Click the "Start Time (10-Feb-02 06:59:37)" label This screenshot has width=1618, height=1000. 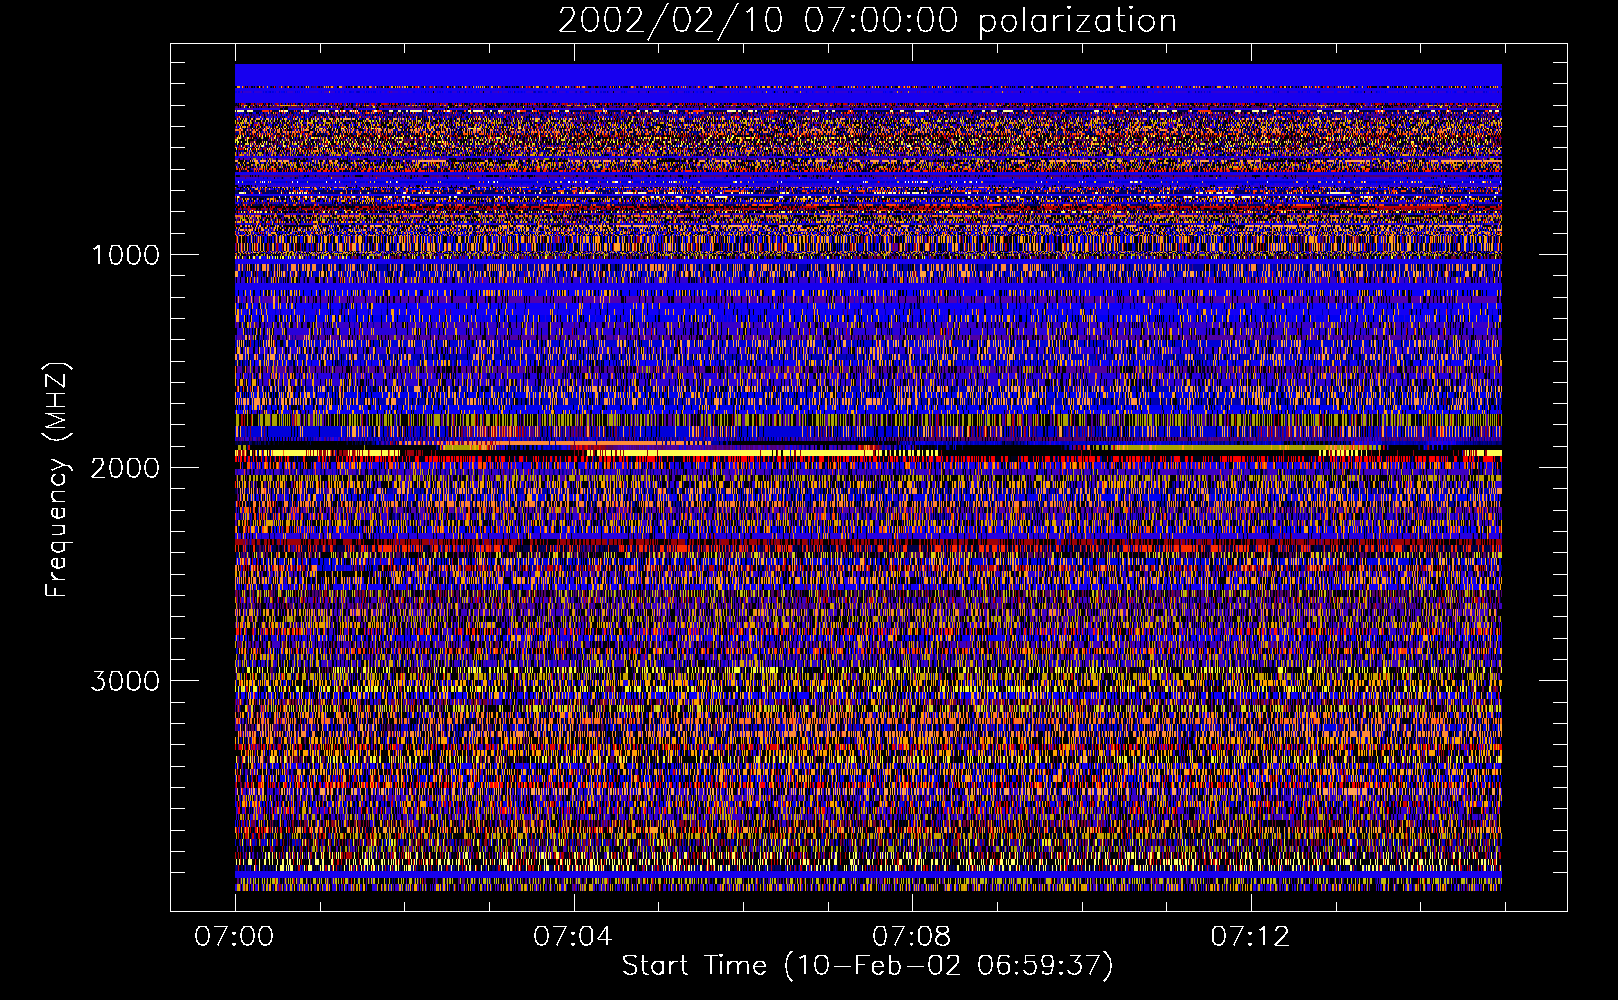(867, 966)
